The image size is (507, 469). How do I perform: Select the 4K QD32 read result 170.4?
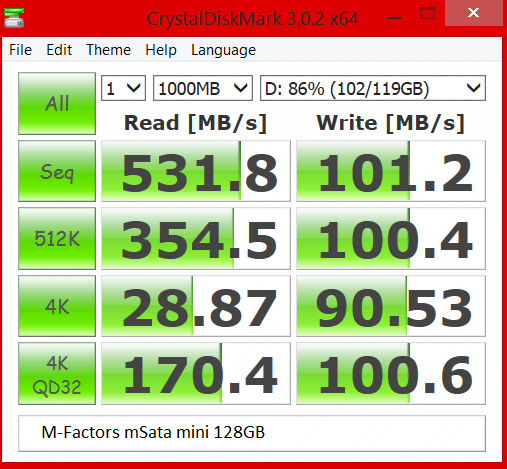coord(196,374)
